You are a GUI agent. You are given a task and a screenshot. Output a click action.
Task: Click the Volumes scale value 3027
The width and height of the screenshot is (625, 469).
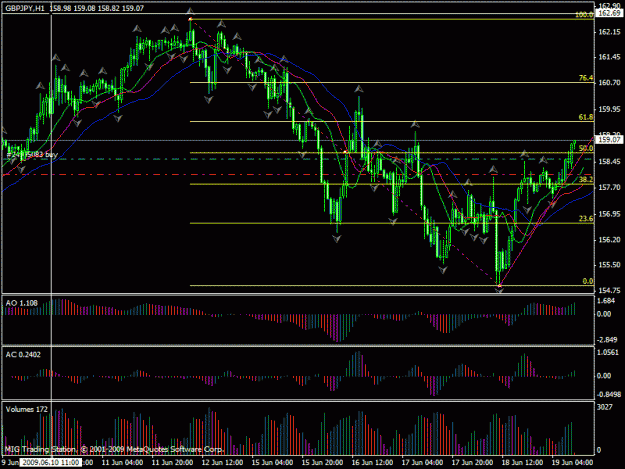tap(605, 407)
